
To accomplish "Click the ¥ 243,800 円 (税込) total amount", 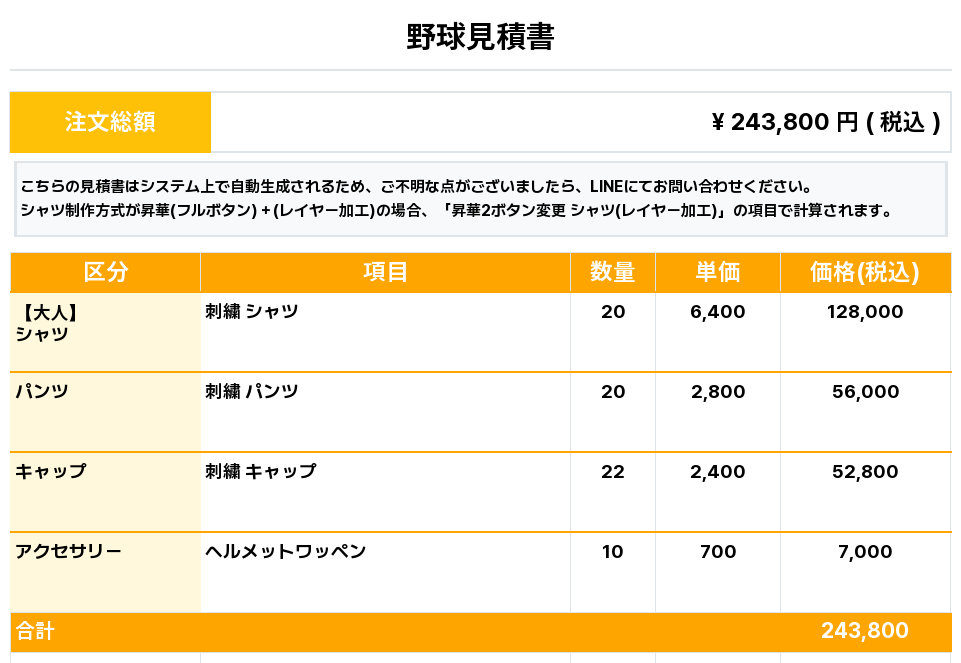I will (825, 122).
